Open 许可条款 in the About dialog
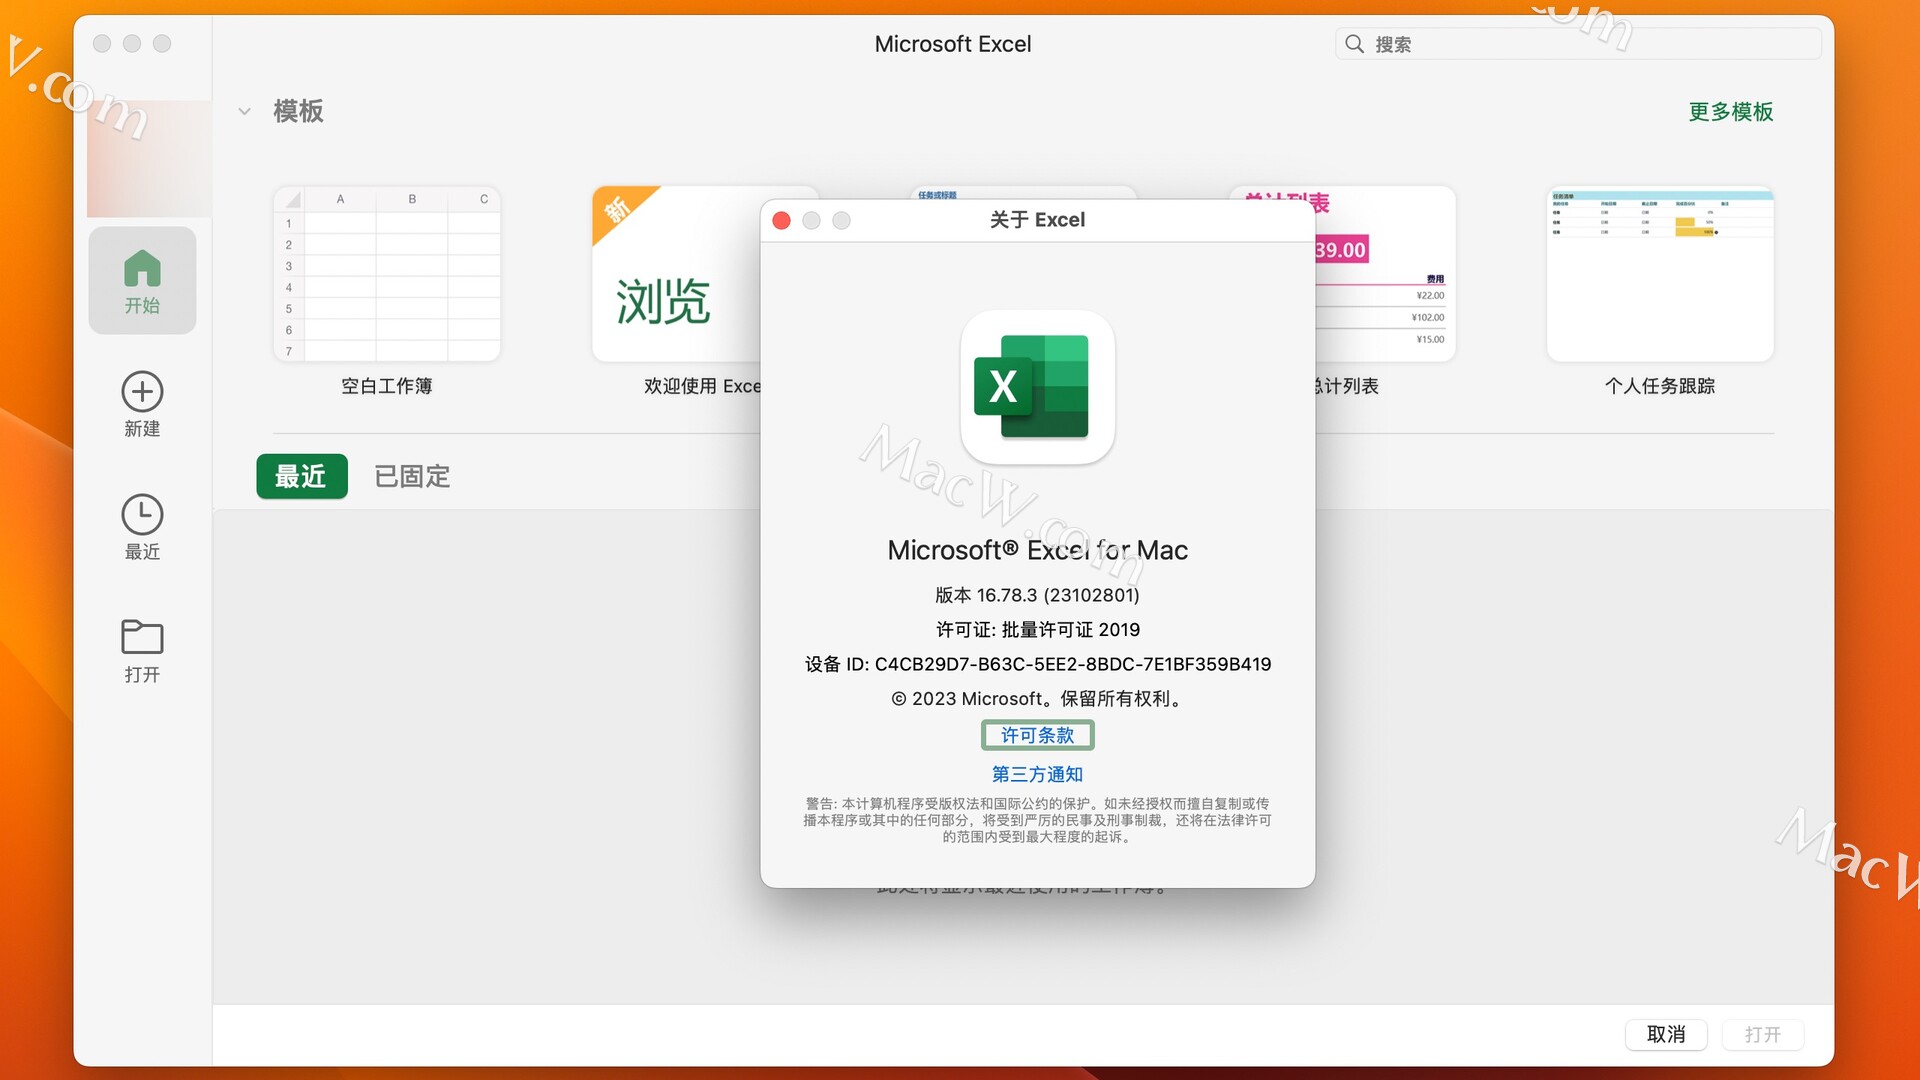 point(1037,735)
